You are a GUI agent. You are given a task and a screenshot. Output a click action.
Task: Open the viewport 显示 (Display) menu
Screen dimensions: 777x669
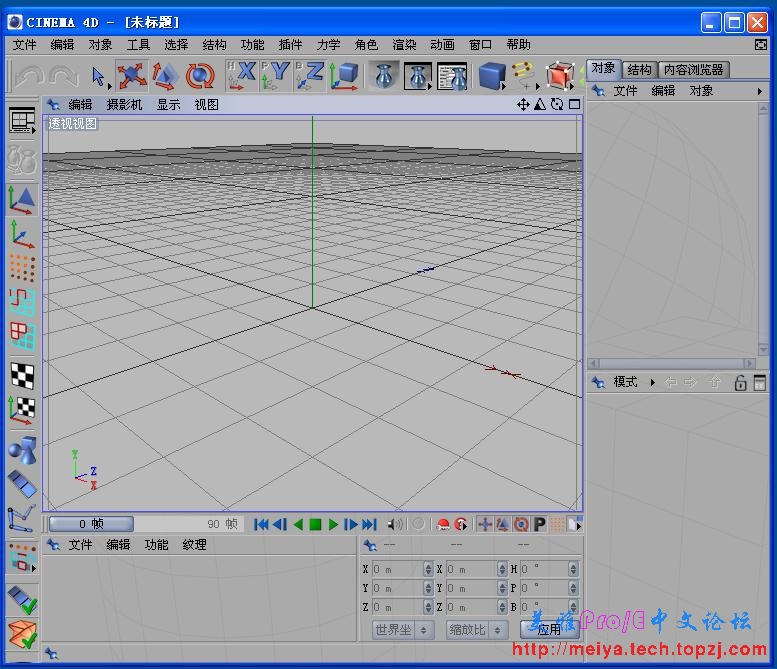pyautogui.click(x=168, y=105)
